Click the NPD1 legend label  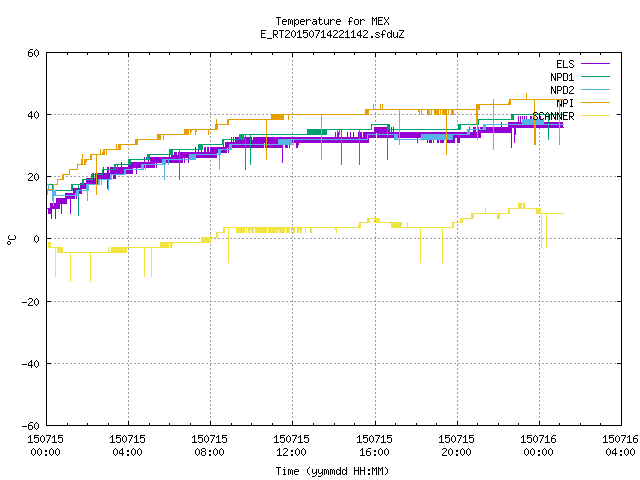[562, 77]
